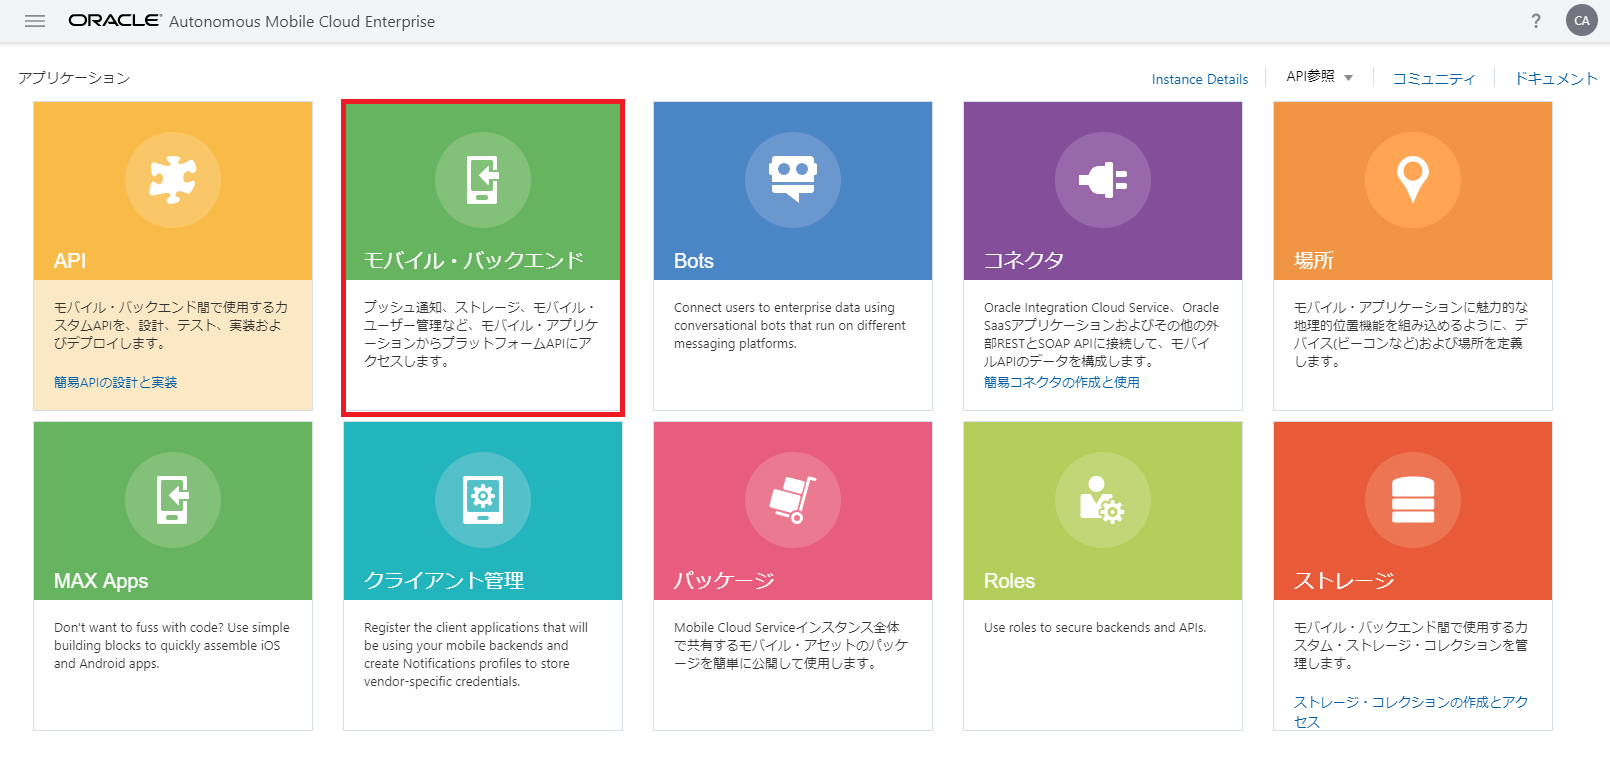Viewport: 1610px width, 767px height.
Task: Click the API description starting 'モバイル・バックエンド間で'
Action: click(x=171, y=326)
